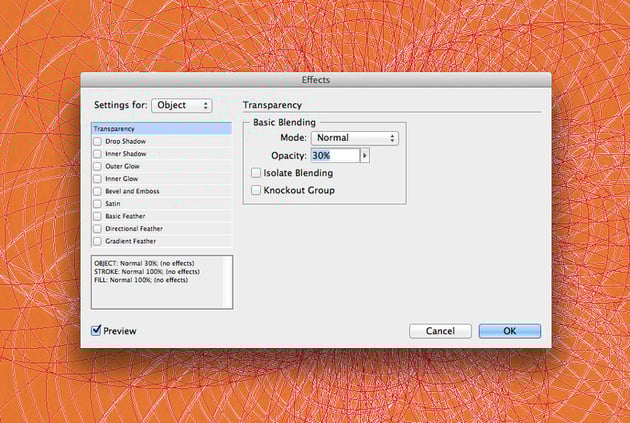Check the Bevel and Emboss box

pos(97,191)
